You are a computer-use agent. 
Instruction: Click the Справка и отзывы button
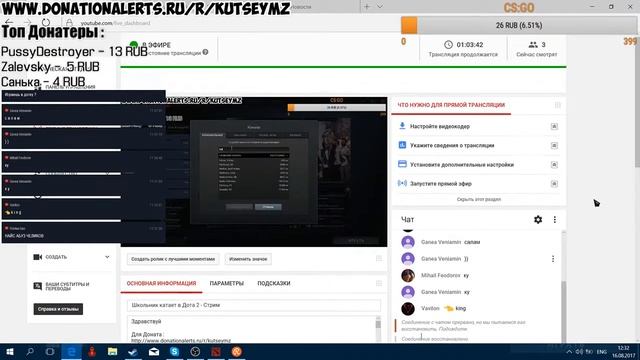(x=58, y=309)
